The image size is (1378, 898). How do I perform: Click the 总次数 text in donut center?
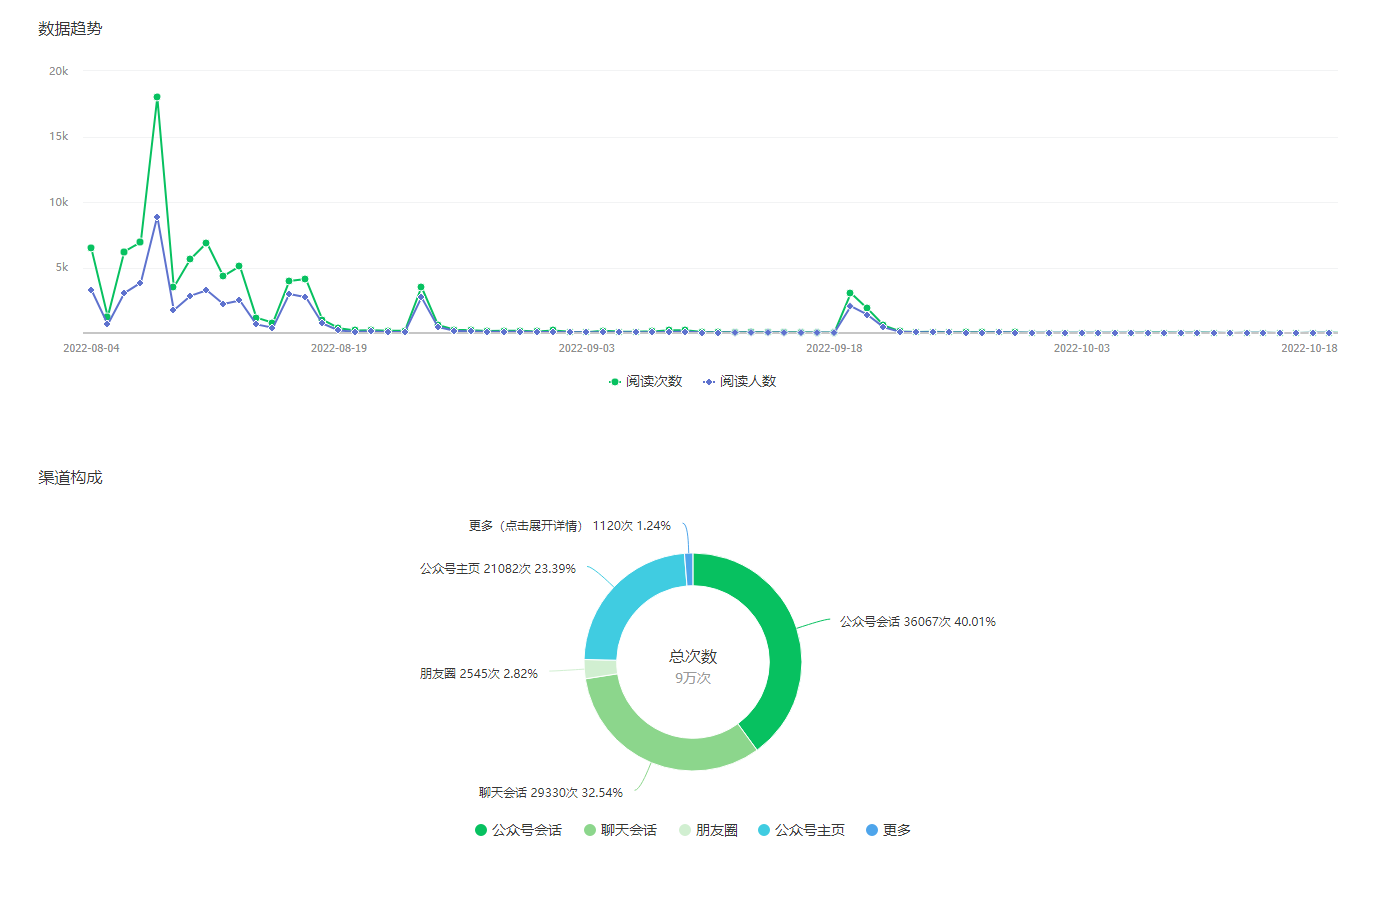(x=693, y=657)
